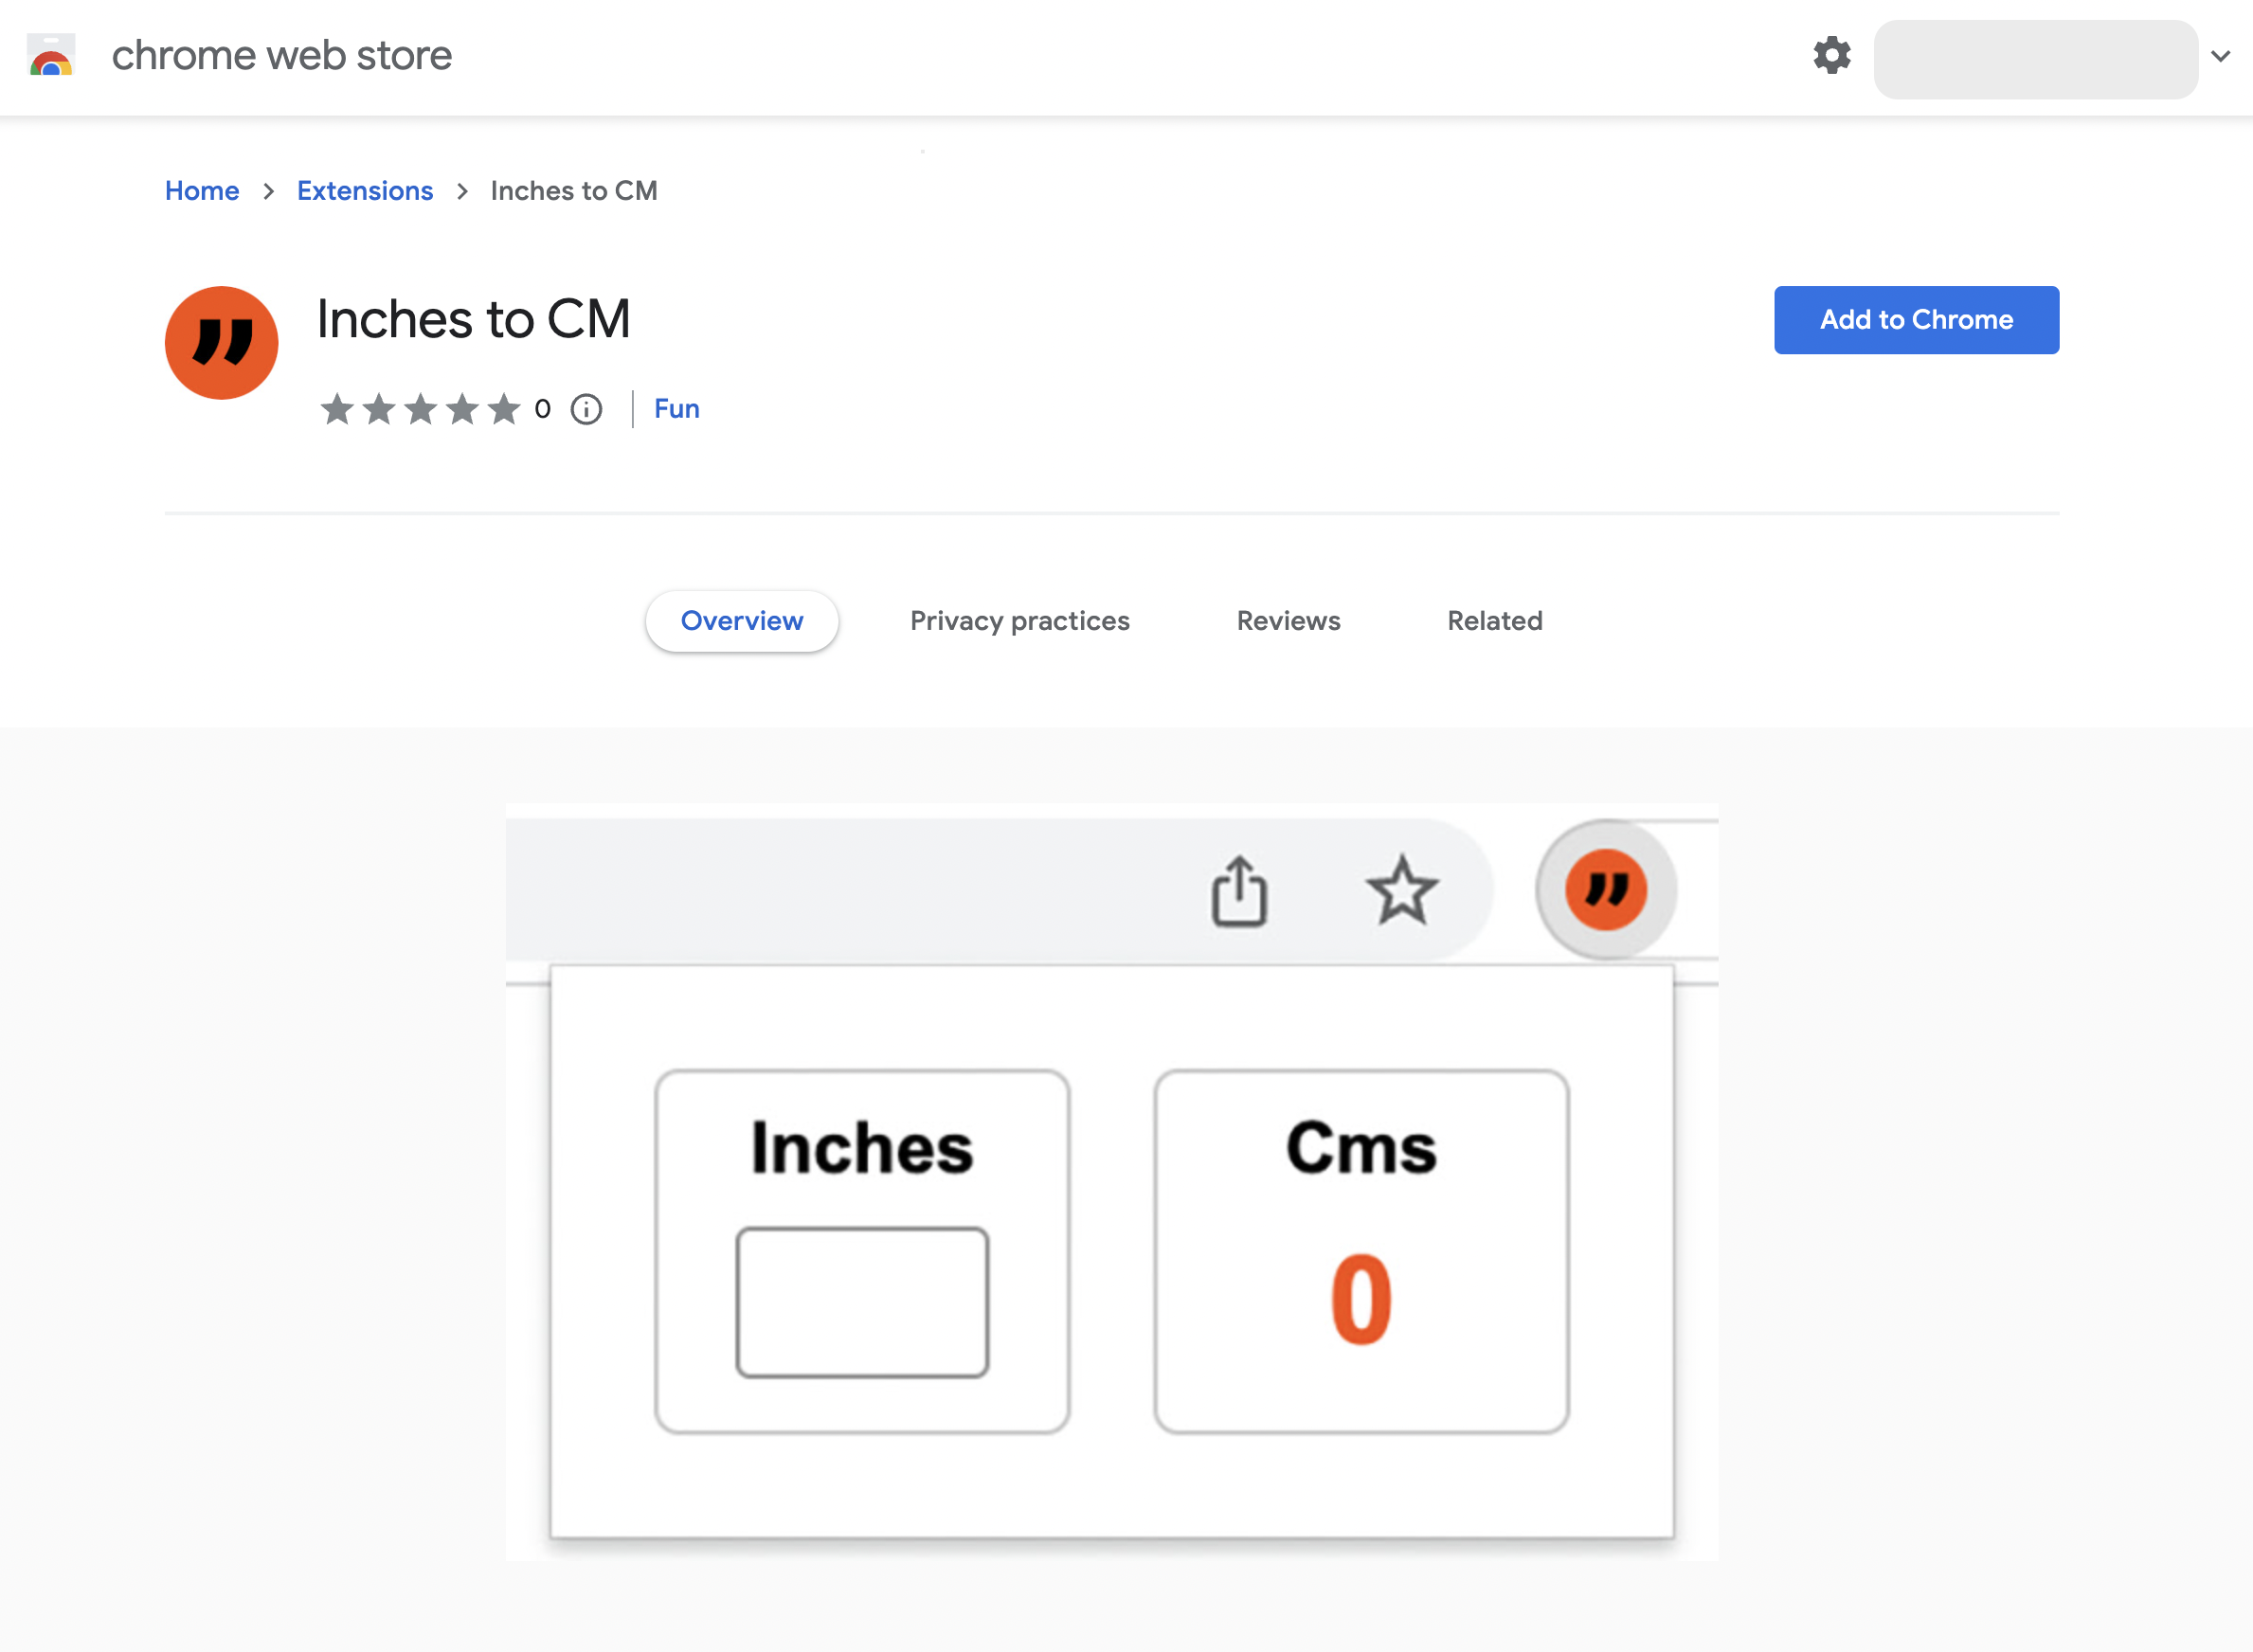This screenshot has width=2253, height=1652.
Task: Expand the account dropdown arrow
Action: tap(2220, 57)
